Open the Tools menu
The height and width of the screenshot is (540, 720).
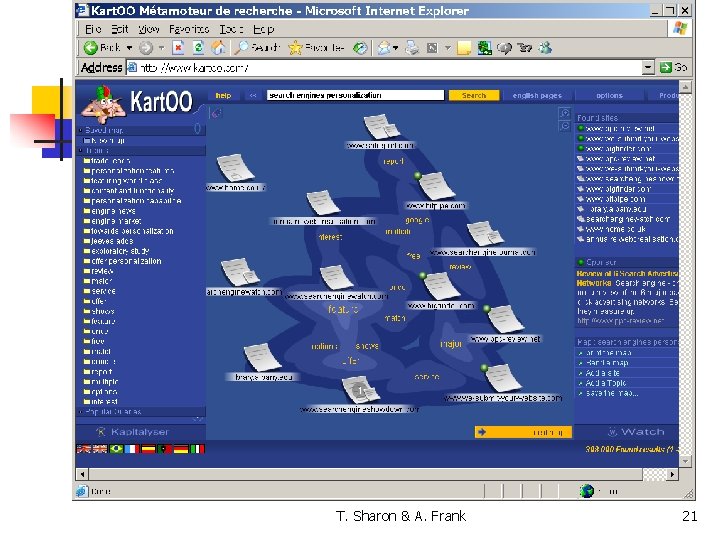point(231,29)
